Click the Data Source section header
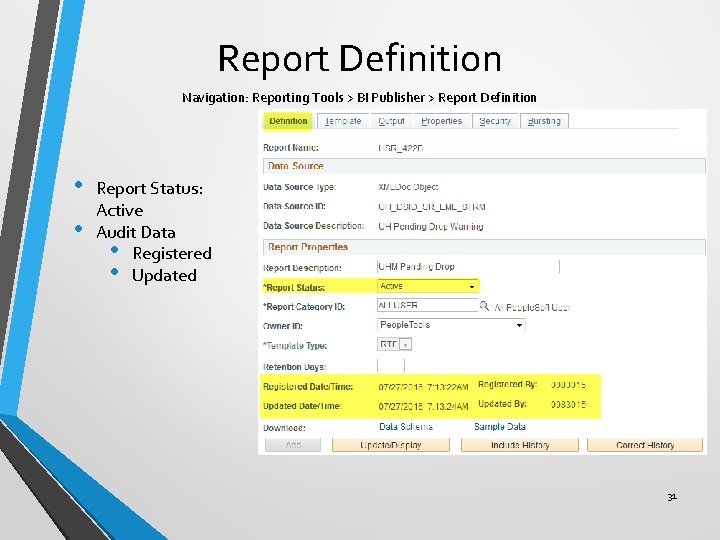The width and height of the screenshot is (720, 540). 484,166
